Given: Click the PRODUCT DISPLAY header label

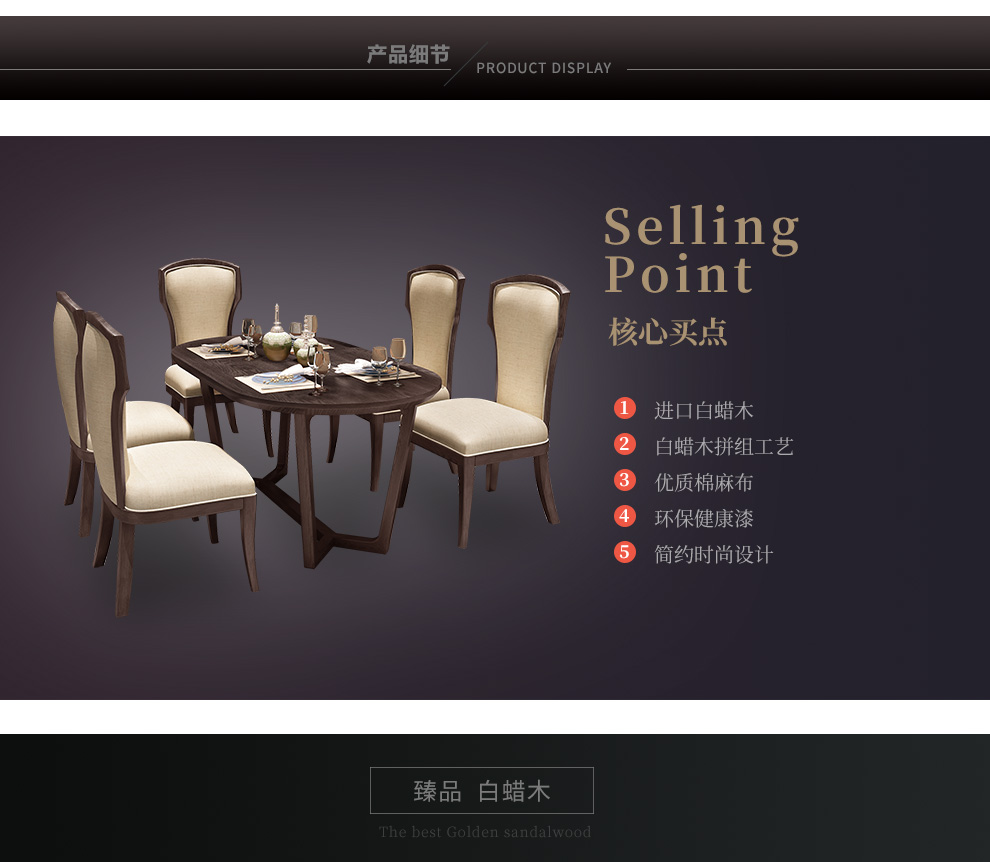Looking at the screenshot, I should click(544, 68).
